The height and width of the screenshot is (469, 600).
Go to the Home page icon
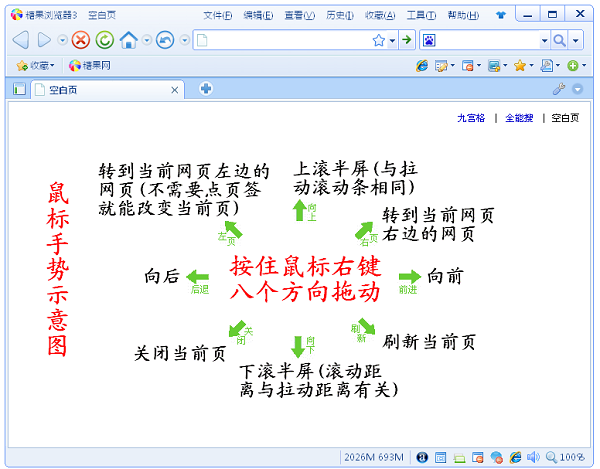tap(128, 40)
